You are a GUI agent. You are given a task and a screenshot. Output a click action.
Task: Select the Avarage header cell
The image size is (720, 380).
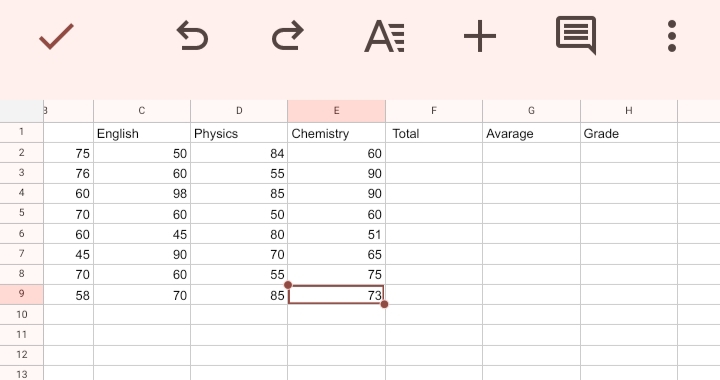click(x=531, y=133)
